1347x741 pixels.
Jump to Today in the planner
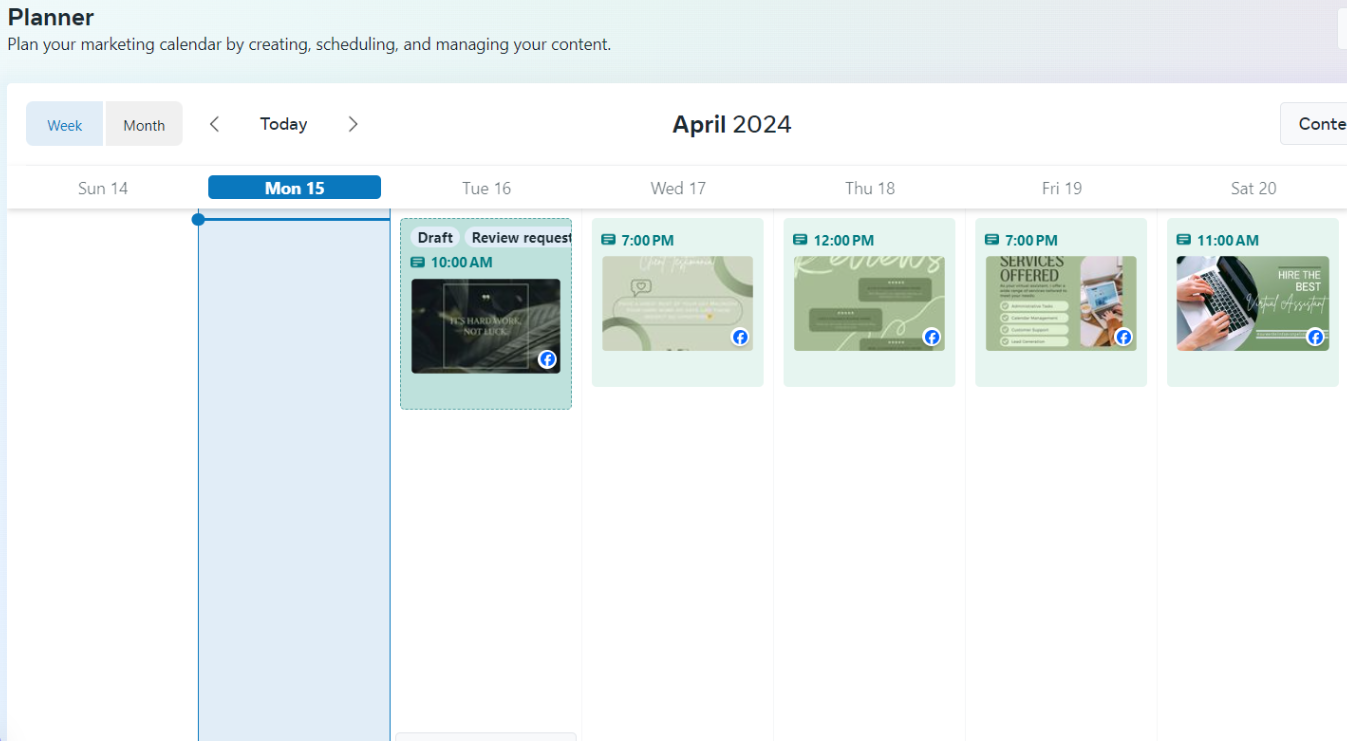284,124
